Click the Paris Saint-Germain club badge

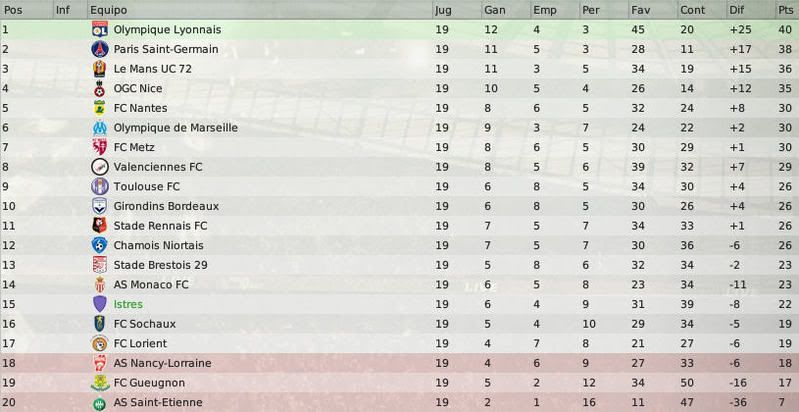pos(100,49)
